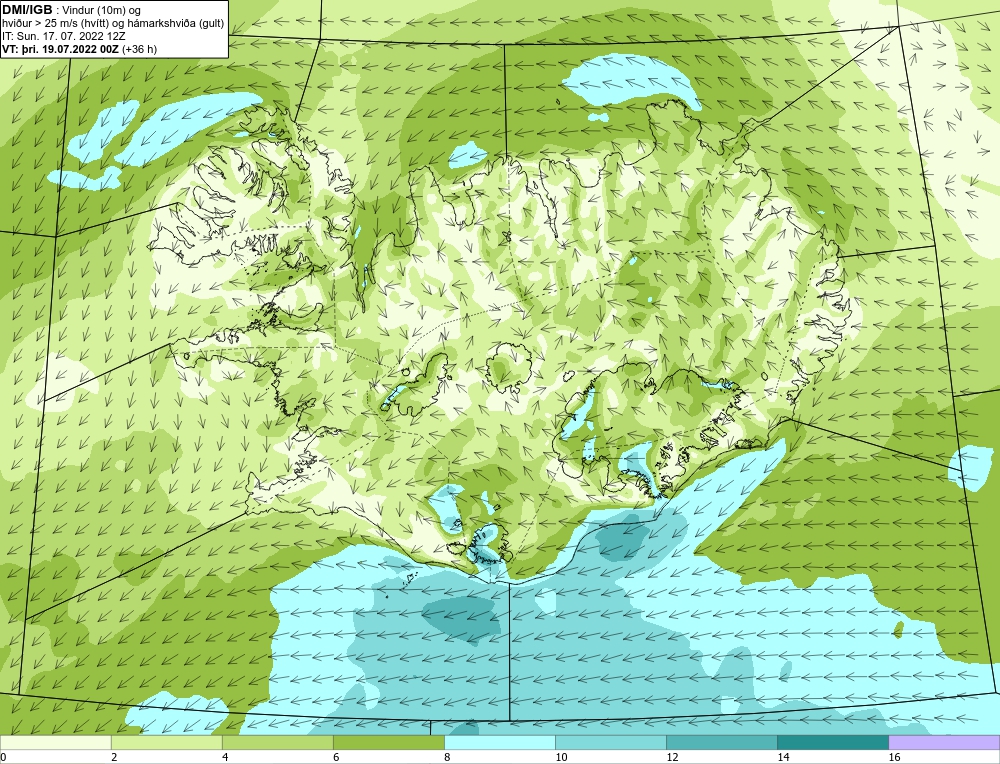This screenshot has width=1000, height=764.
Task: Click the 4–6 m/s green legend swatch
Action: tap(277, 743)
